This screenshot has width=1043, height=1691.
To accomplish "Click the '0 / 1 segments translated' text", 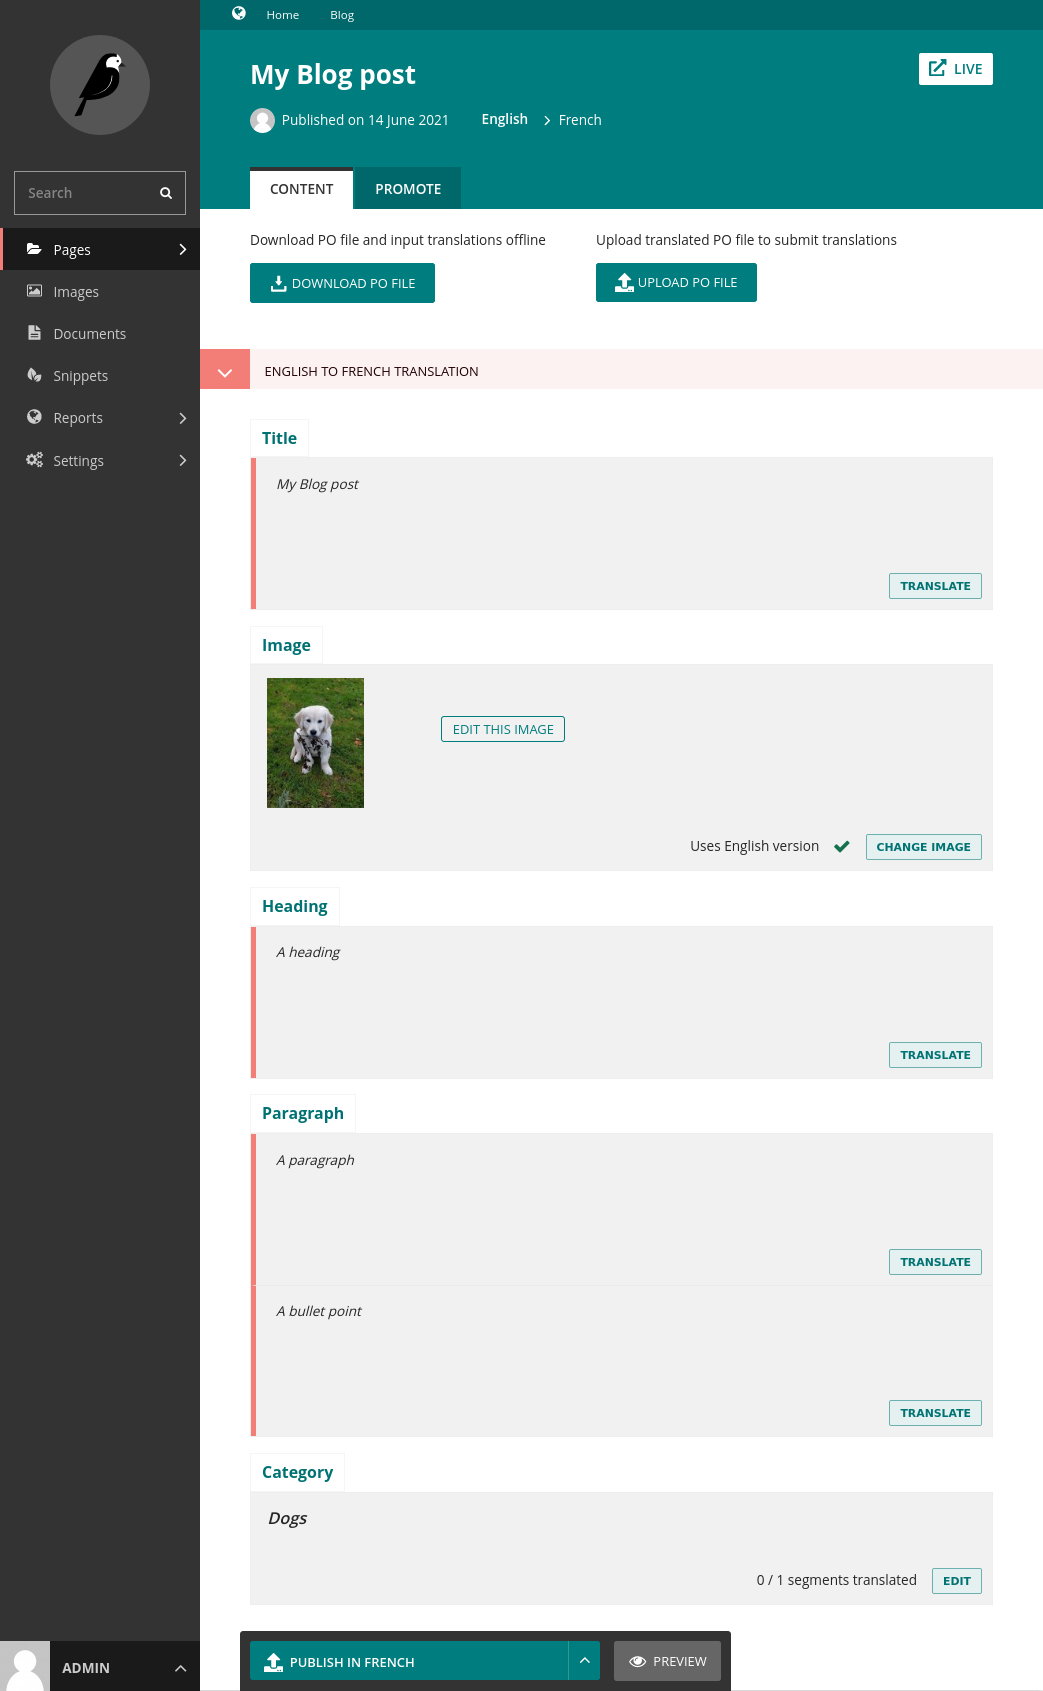I will click(837, 1580).
